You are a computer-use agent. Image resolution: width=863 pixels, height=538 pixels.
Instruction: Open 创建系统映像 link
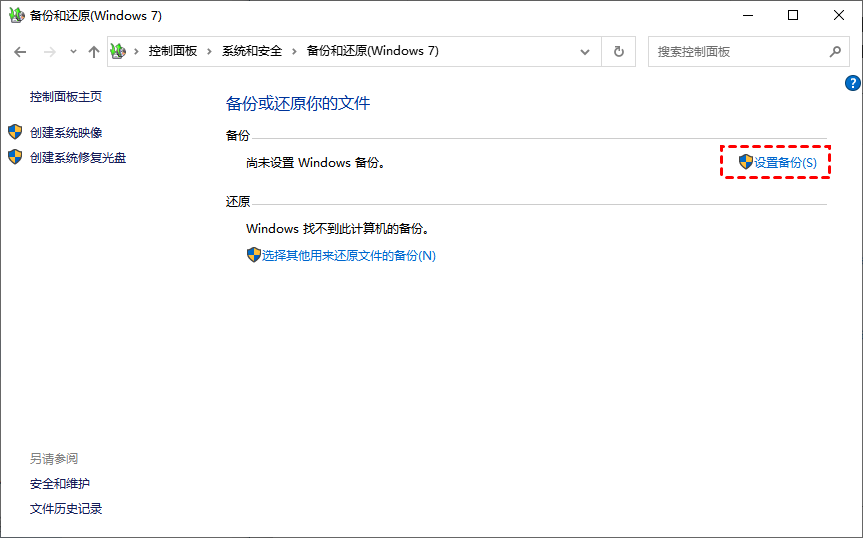pos(66,133)
